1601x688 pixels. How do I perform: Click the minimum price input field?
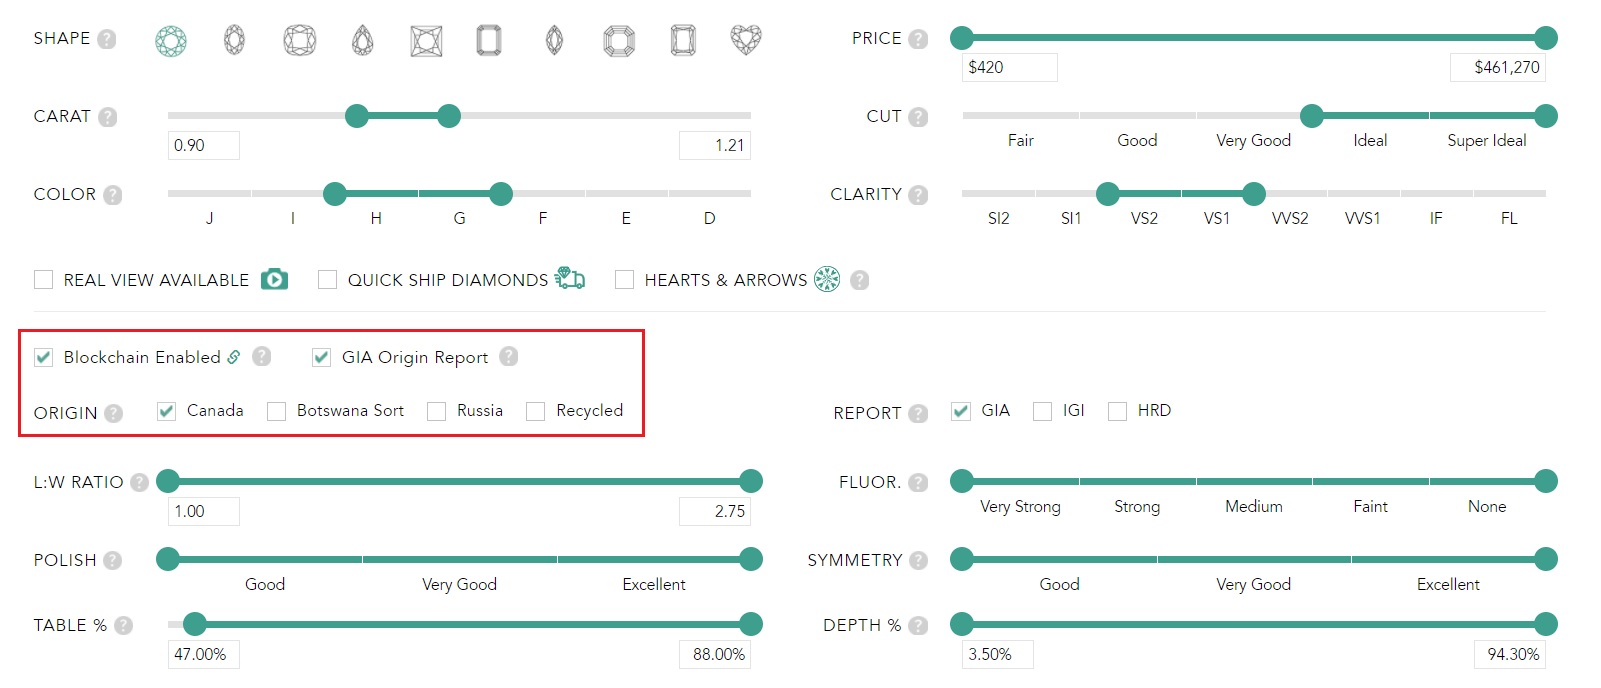click(1009, 67)
